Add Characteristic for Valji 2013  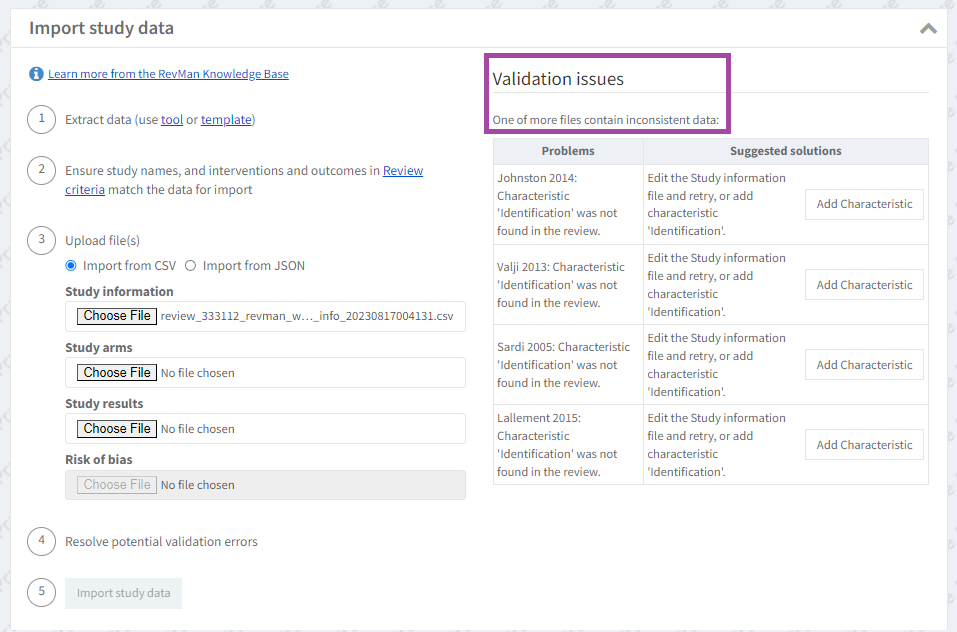(x=864, y=285)
